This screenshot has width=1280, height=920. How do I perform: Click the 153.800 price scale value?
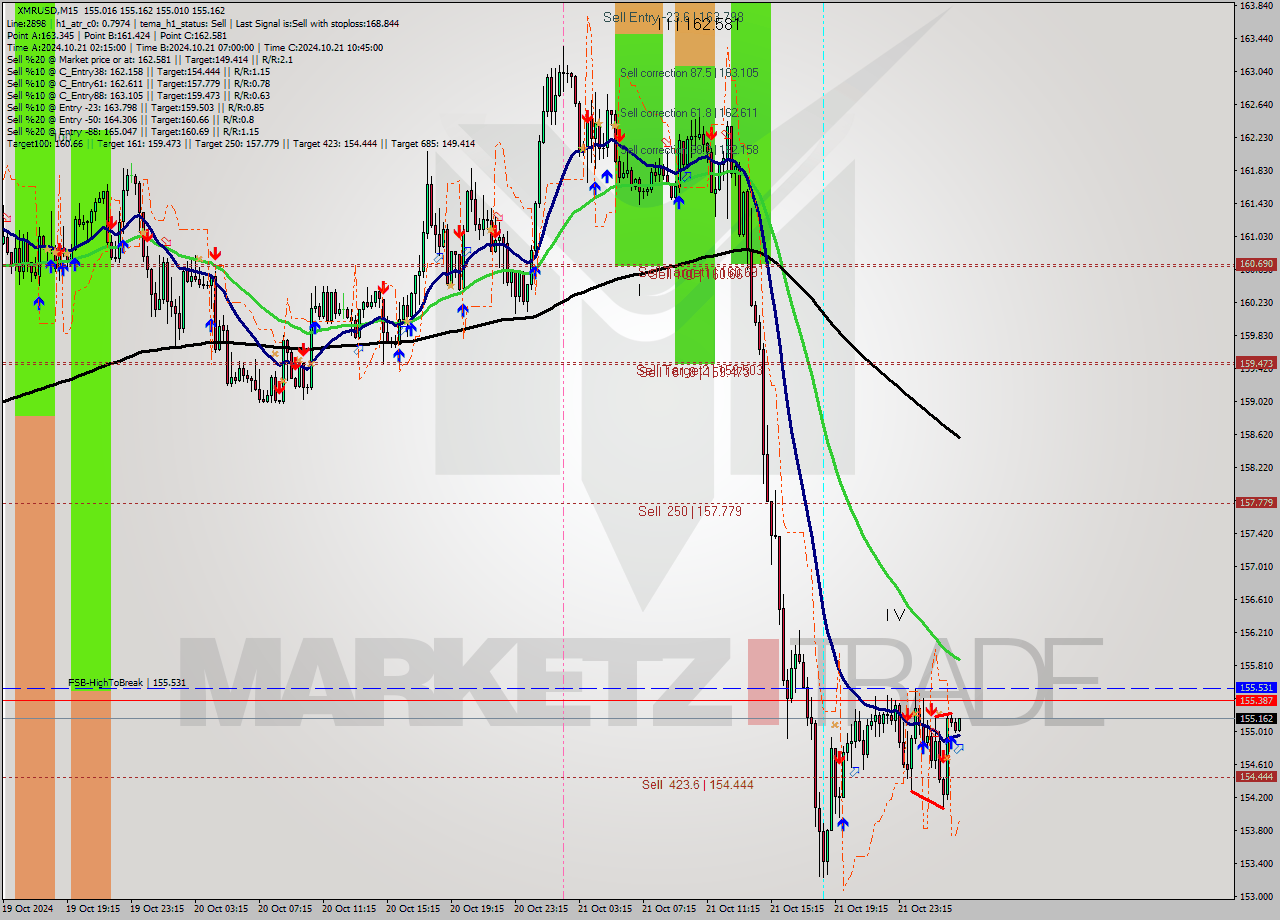click(x=1256, y=831)
